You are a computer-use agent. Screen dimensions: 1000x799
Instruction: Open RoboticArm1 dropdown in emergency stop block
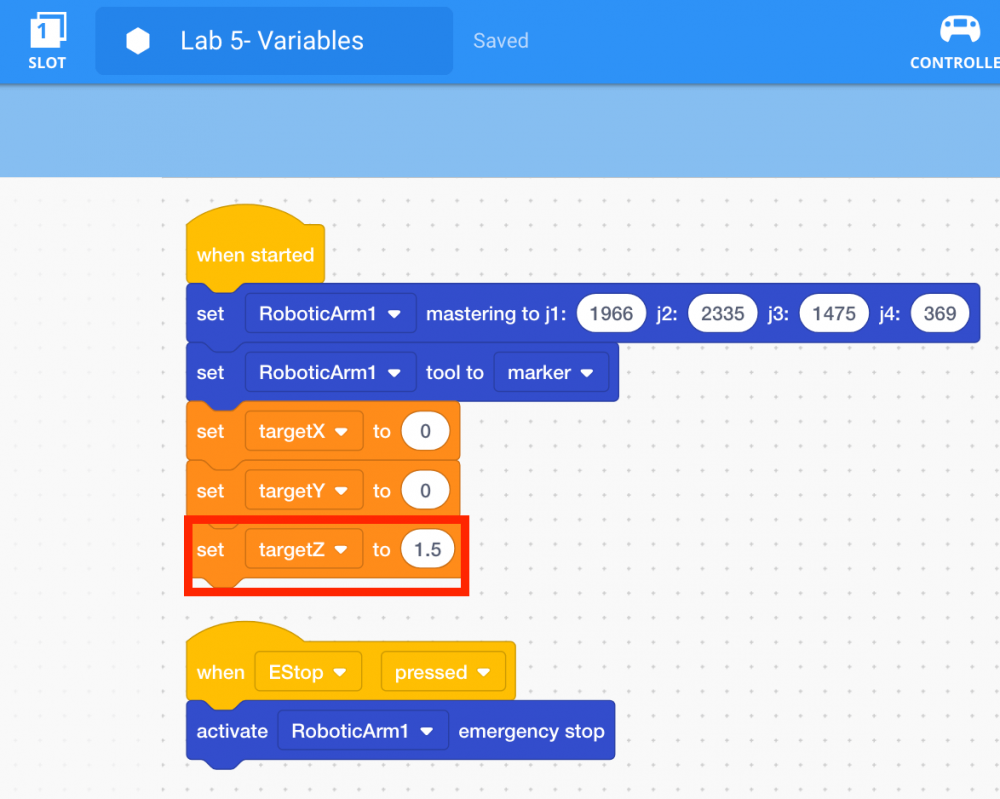362,731
